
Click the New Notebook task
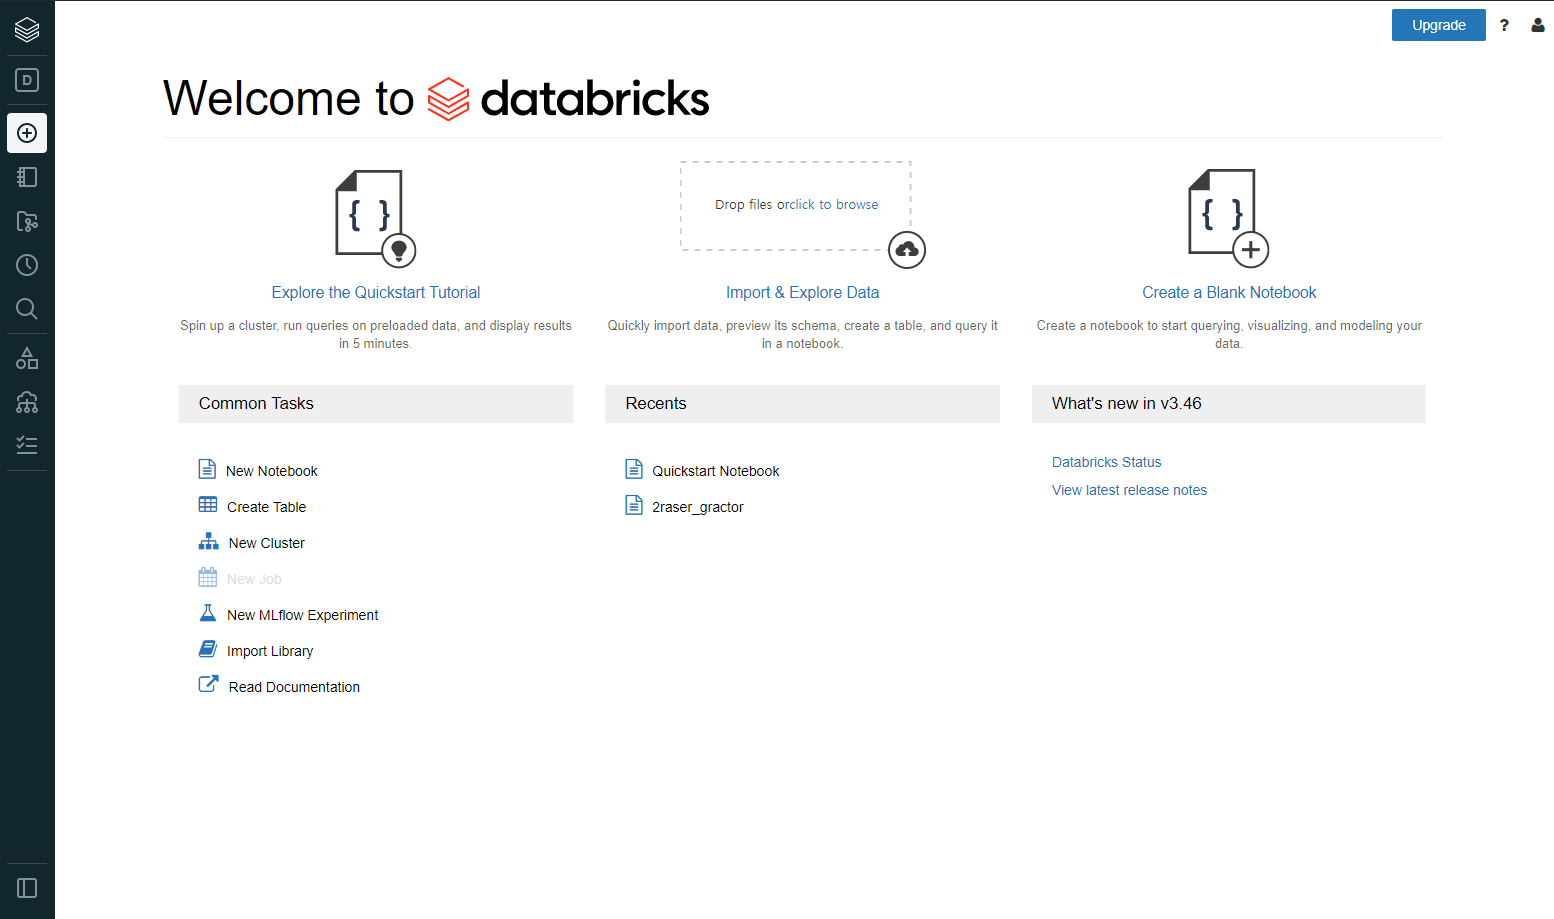(272, 471)
